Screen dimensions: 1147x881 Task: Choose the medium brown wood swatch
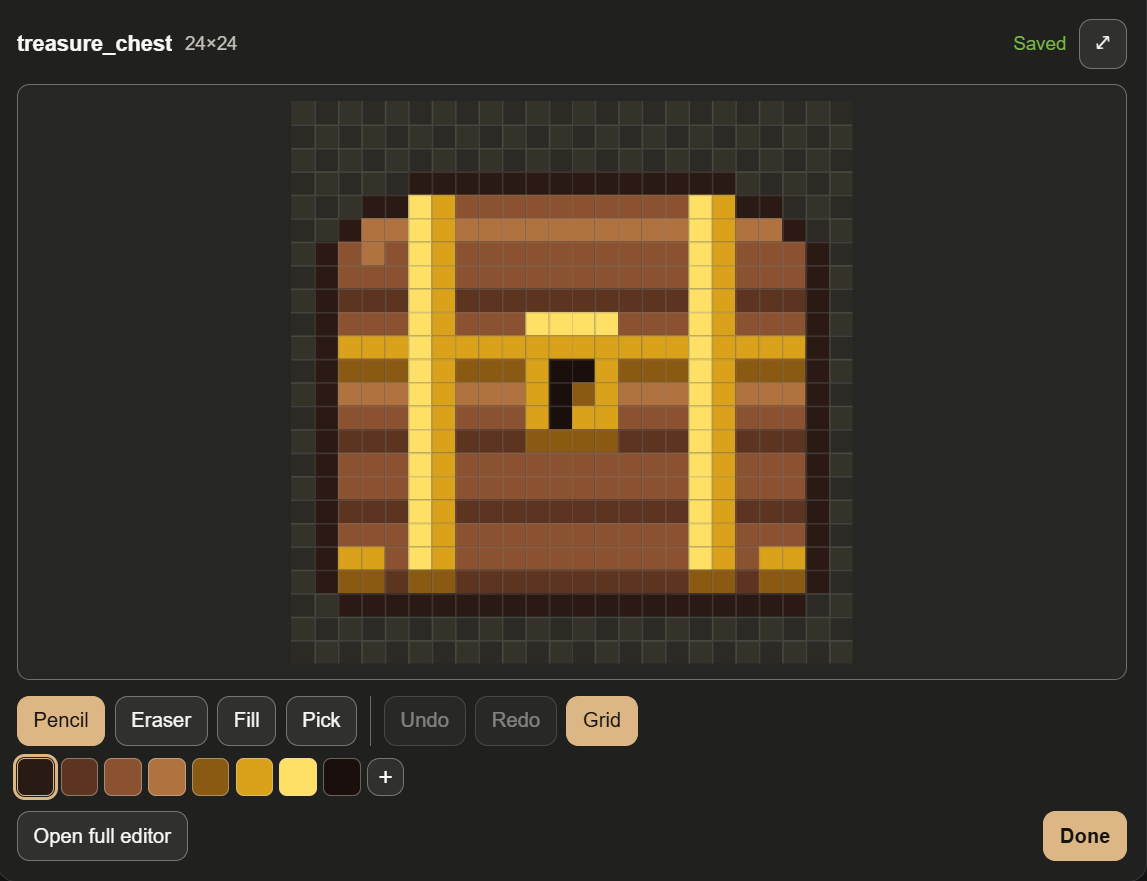tap(123, 777)
